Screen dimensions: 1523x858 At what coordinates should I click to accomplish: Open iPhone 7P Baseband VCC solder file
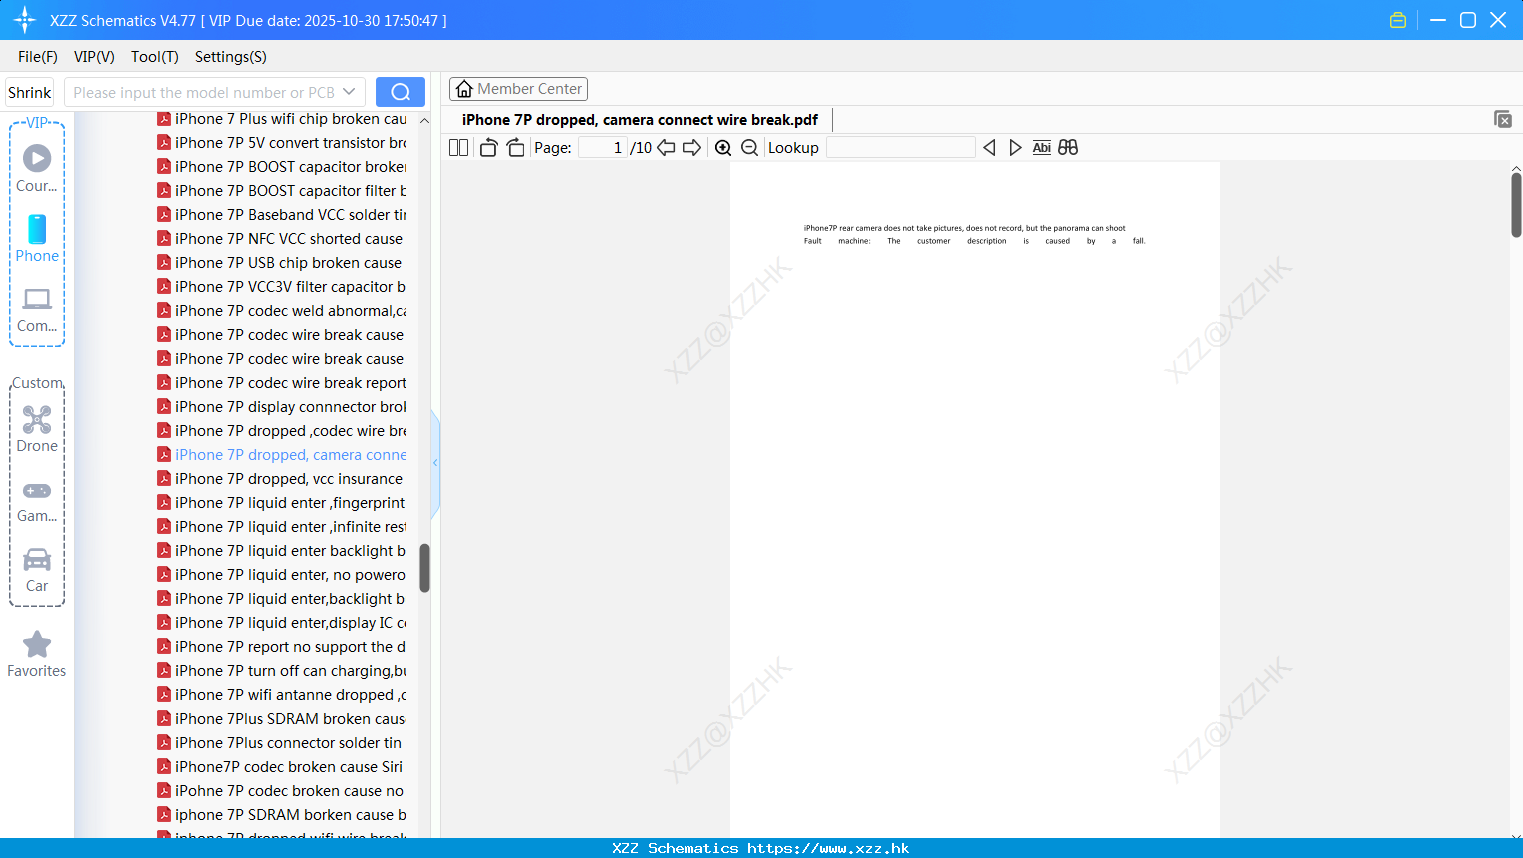[281, 215]
